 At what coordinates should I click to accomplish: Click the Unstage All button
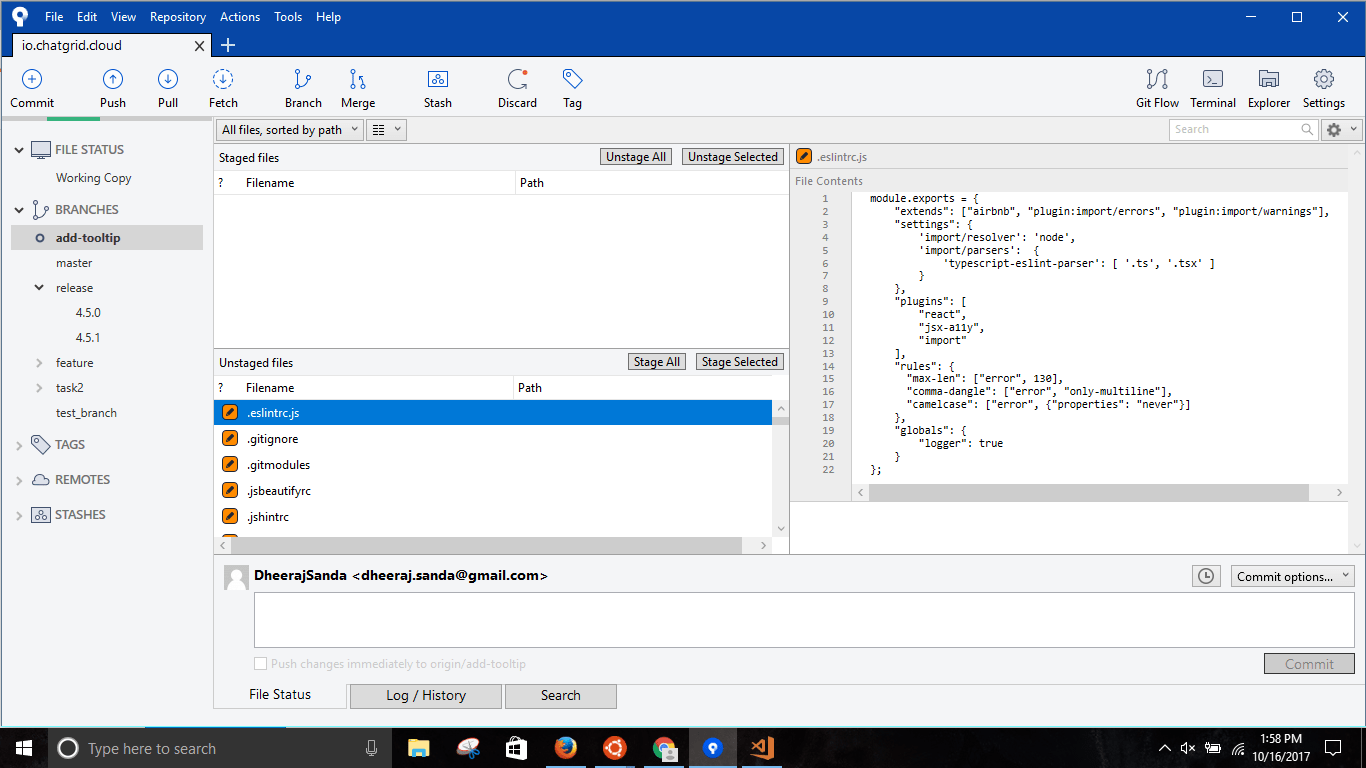tap(636, 157)
